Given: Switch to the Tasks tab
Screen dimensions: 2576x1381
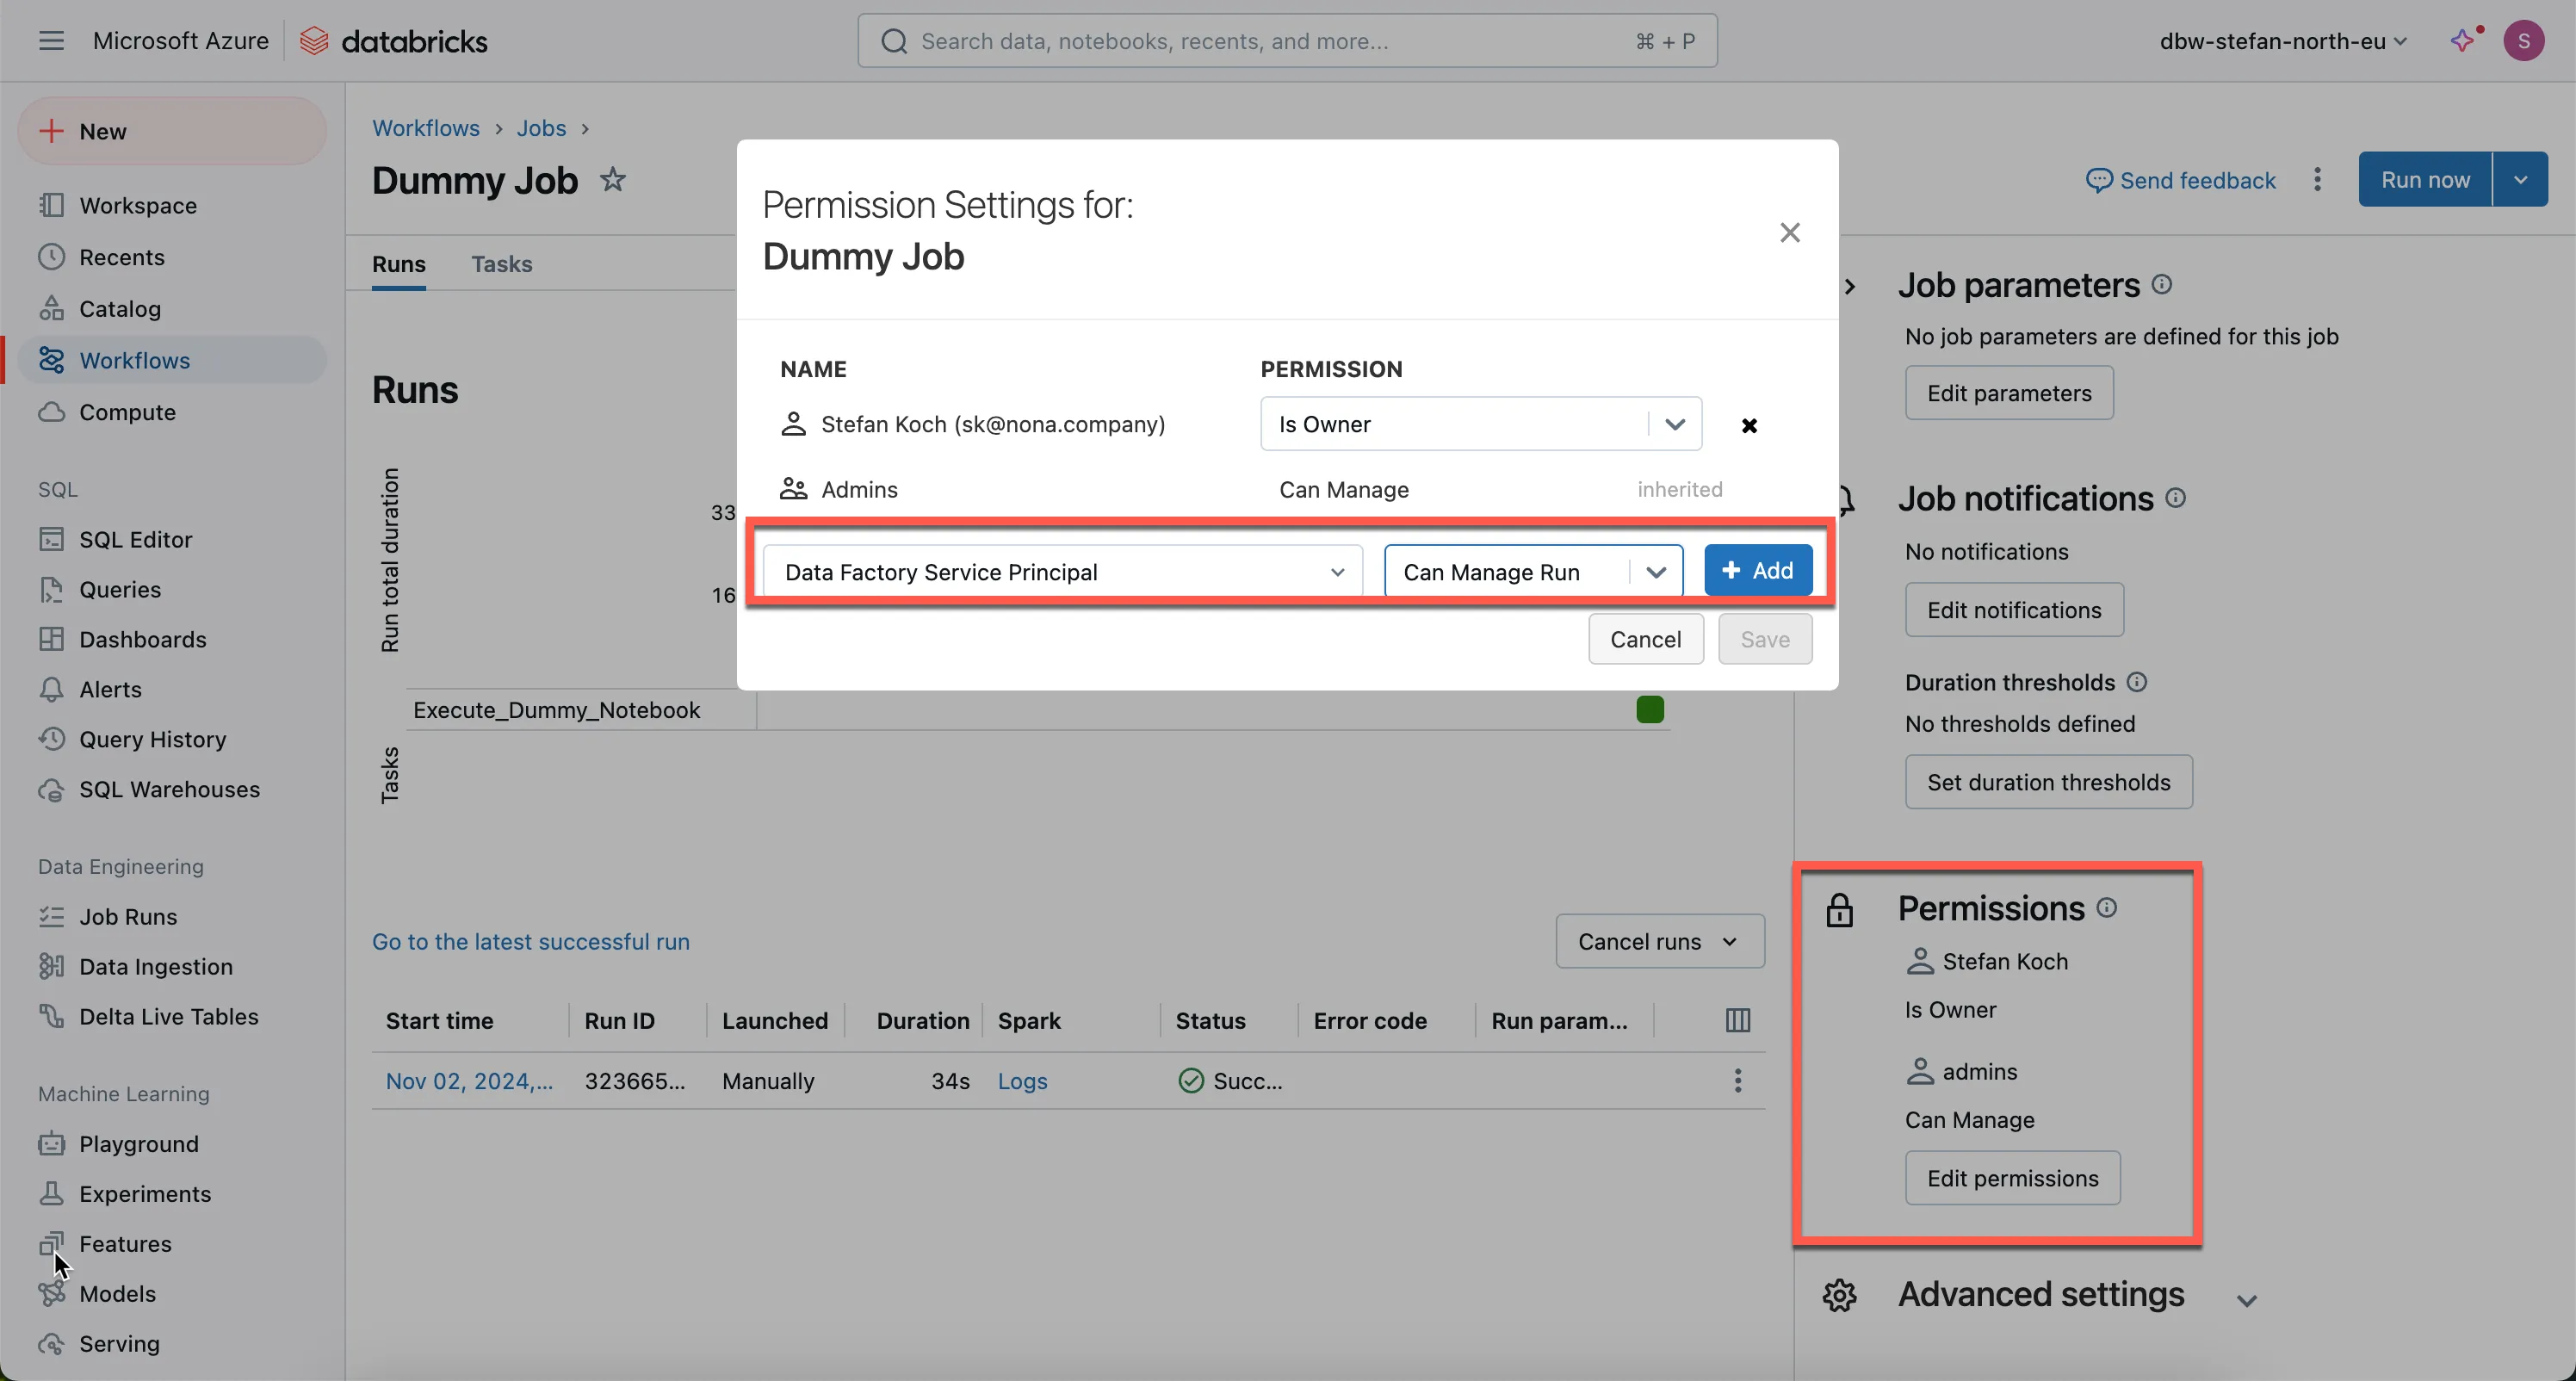Looking at the screenshot, I should (501, 264).
